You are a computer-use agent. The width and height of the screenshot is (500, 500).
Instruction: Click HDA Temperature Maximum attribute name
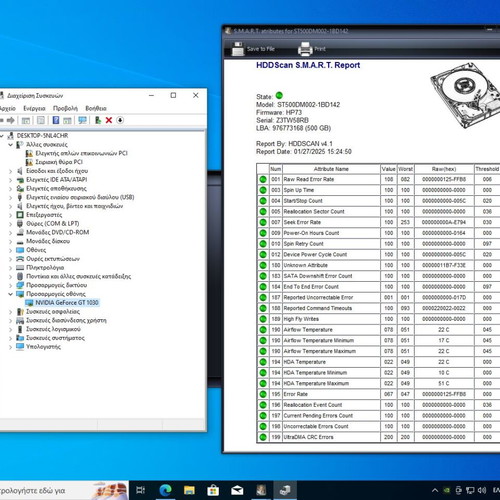pyautogui.click(x=316, y=383)
